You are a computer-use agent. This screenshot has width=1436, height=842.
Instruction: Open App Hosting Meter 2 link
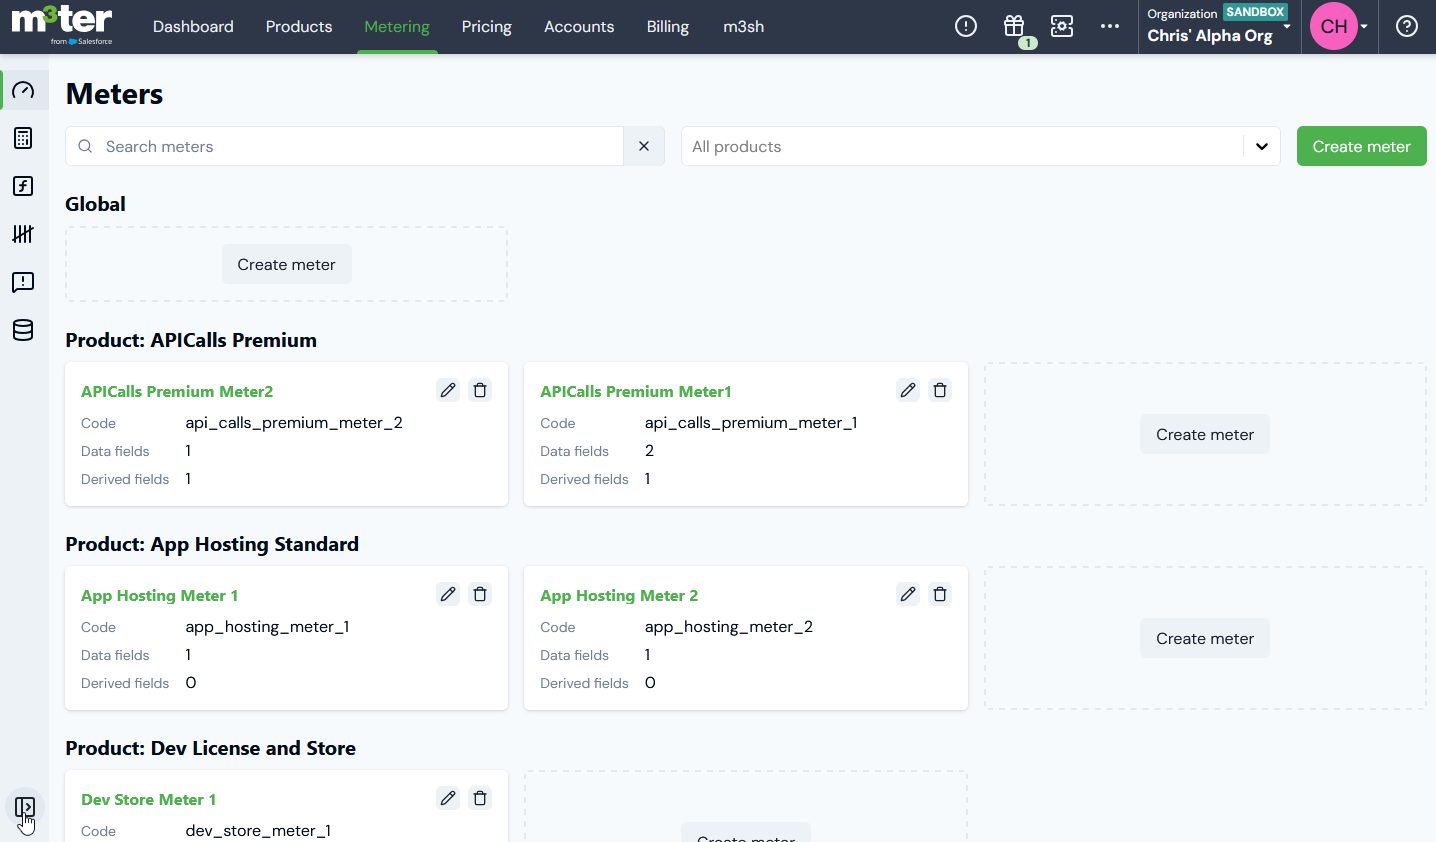pyautogui.click(x=619, y=595)
